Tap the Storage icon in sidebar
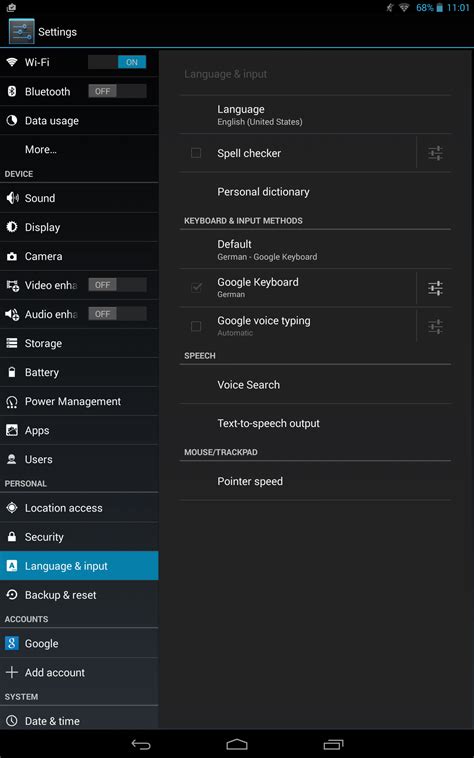474x758 pixels. 12,343
